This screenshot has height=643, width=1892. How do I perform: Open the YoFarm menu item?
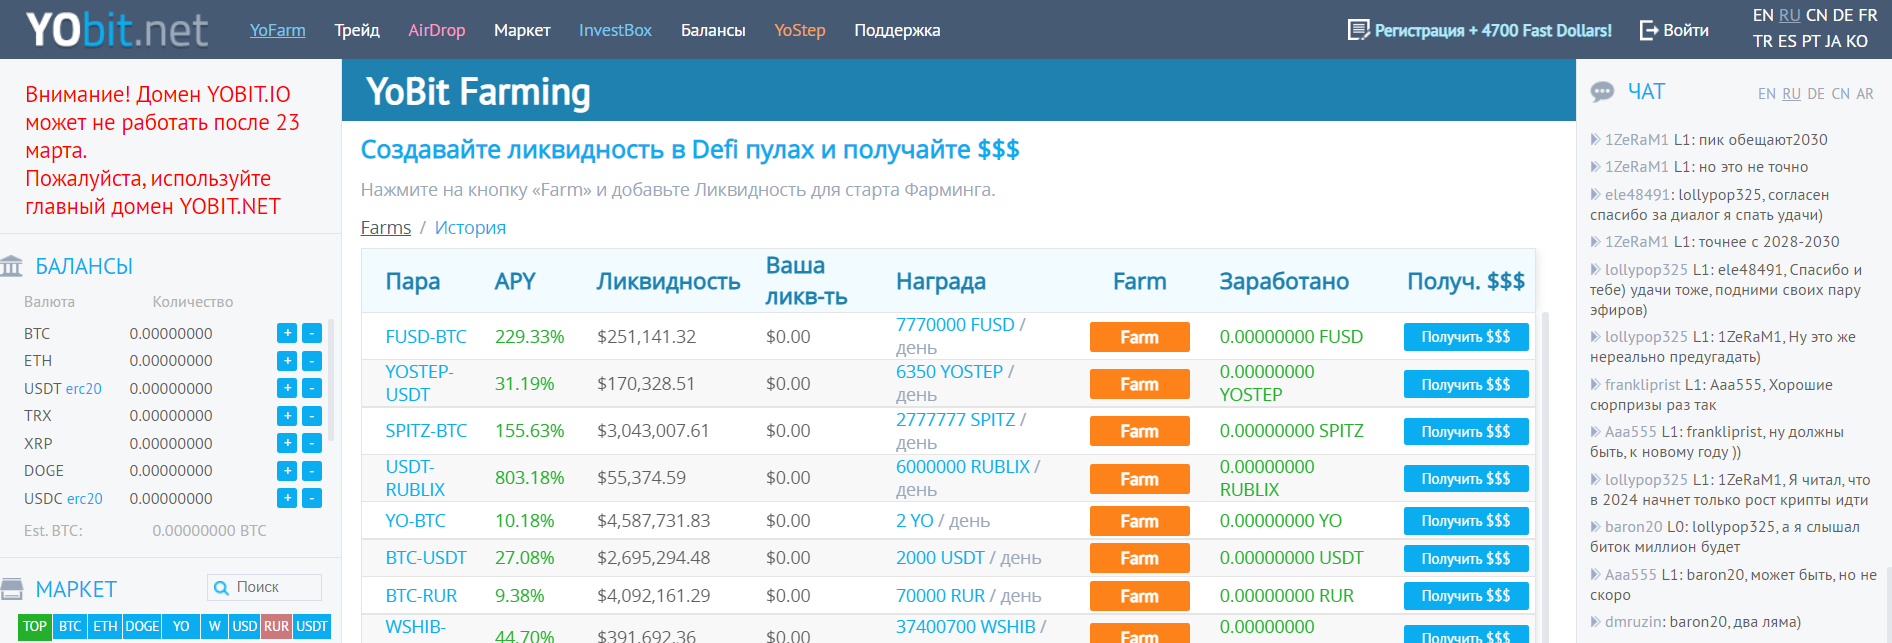tap(278, 30)
